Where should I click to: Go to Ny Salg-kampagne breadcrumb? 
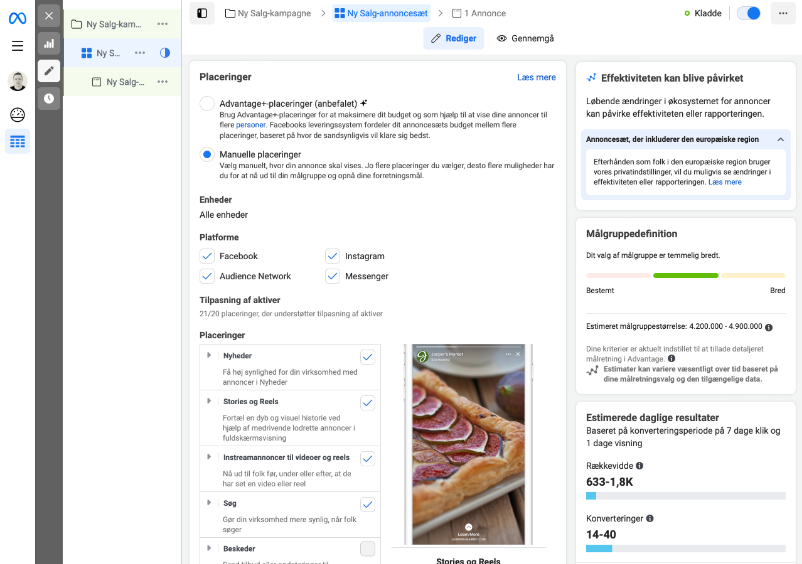tap(268, 13)
